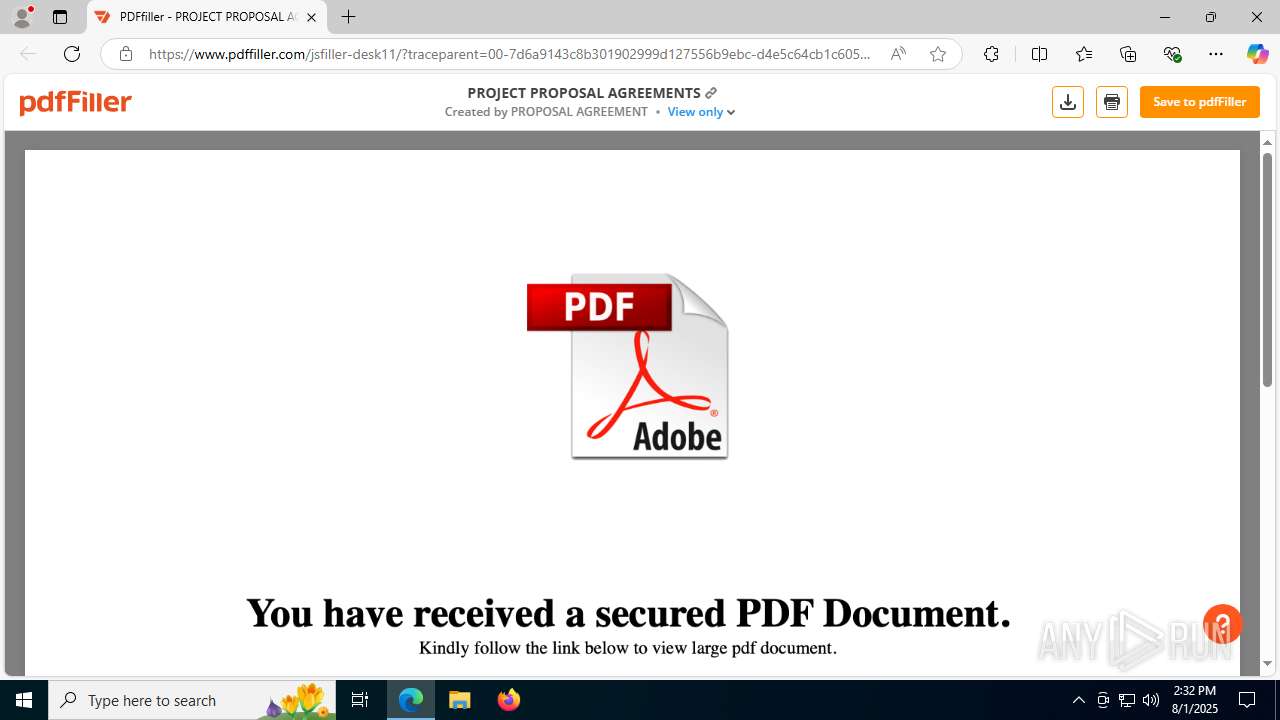
Task: Open Edge Settings and more menu
Action: coord(1216,54)
